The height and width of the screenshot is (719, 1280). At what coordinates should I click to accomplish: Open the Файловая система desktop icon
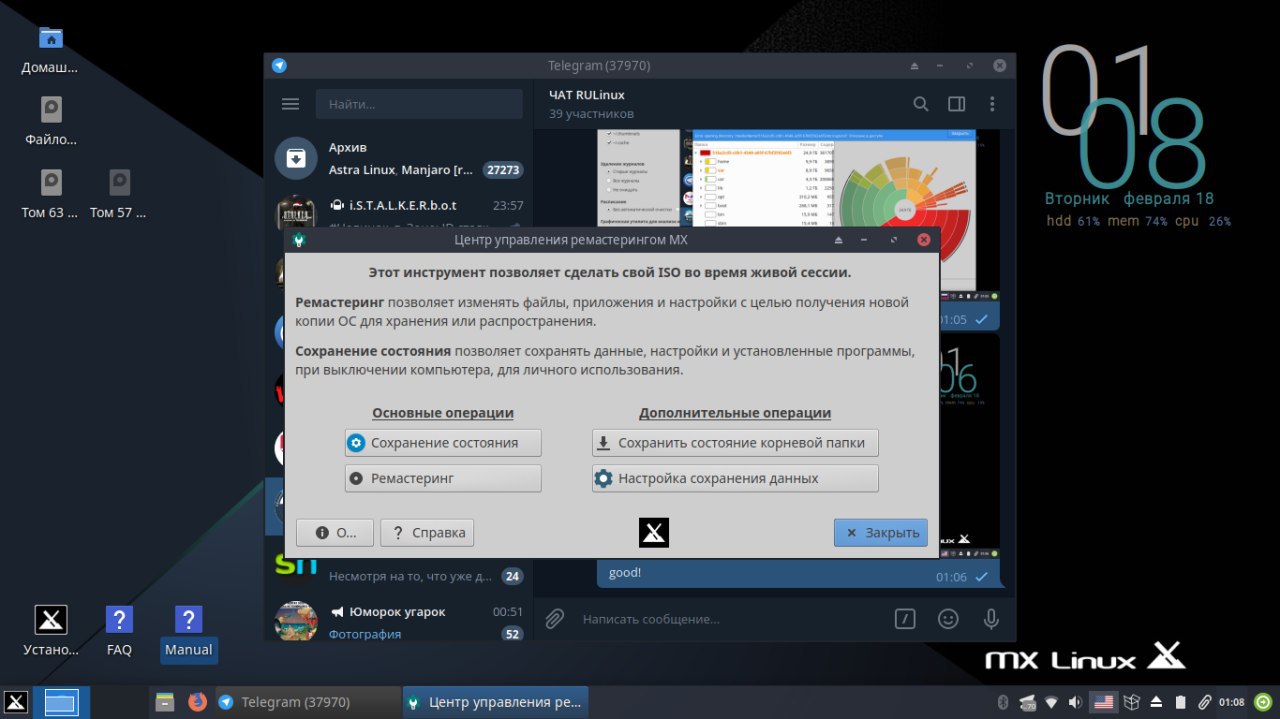point(51,120)
